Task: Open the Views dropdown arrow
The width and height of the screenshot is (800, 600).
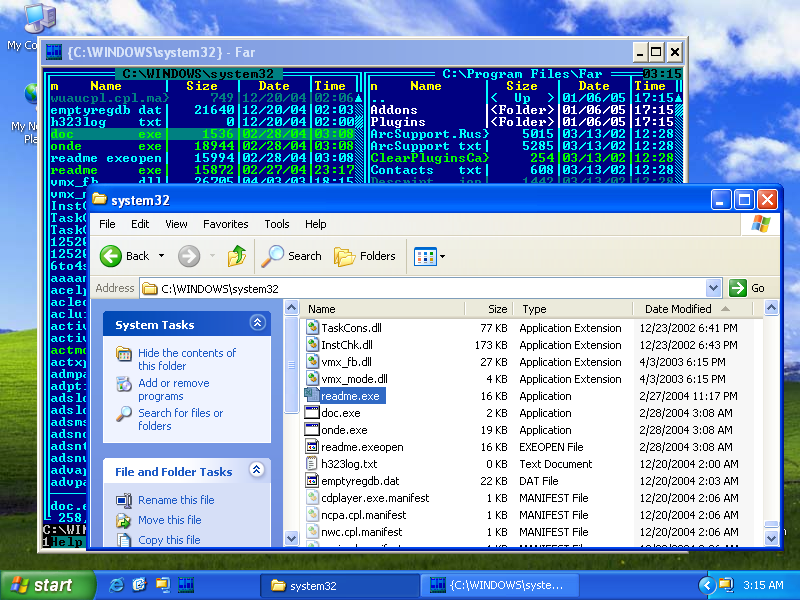Action: coord(442,257)
